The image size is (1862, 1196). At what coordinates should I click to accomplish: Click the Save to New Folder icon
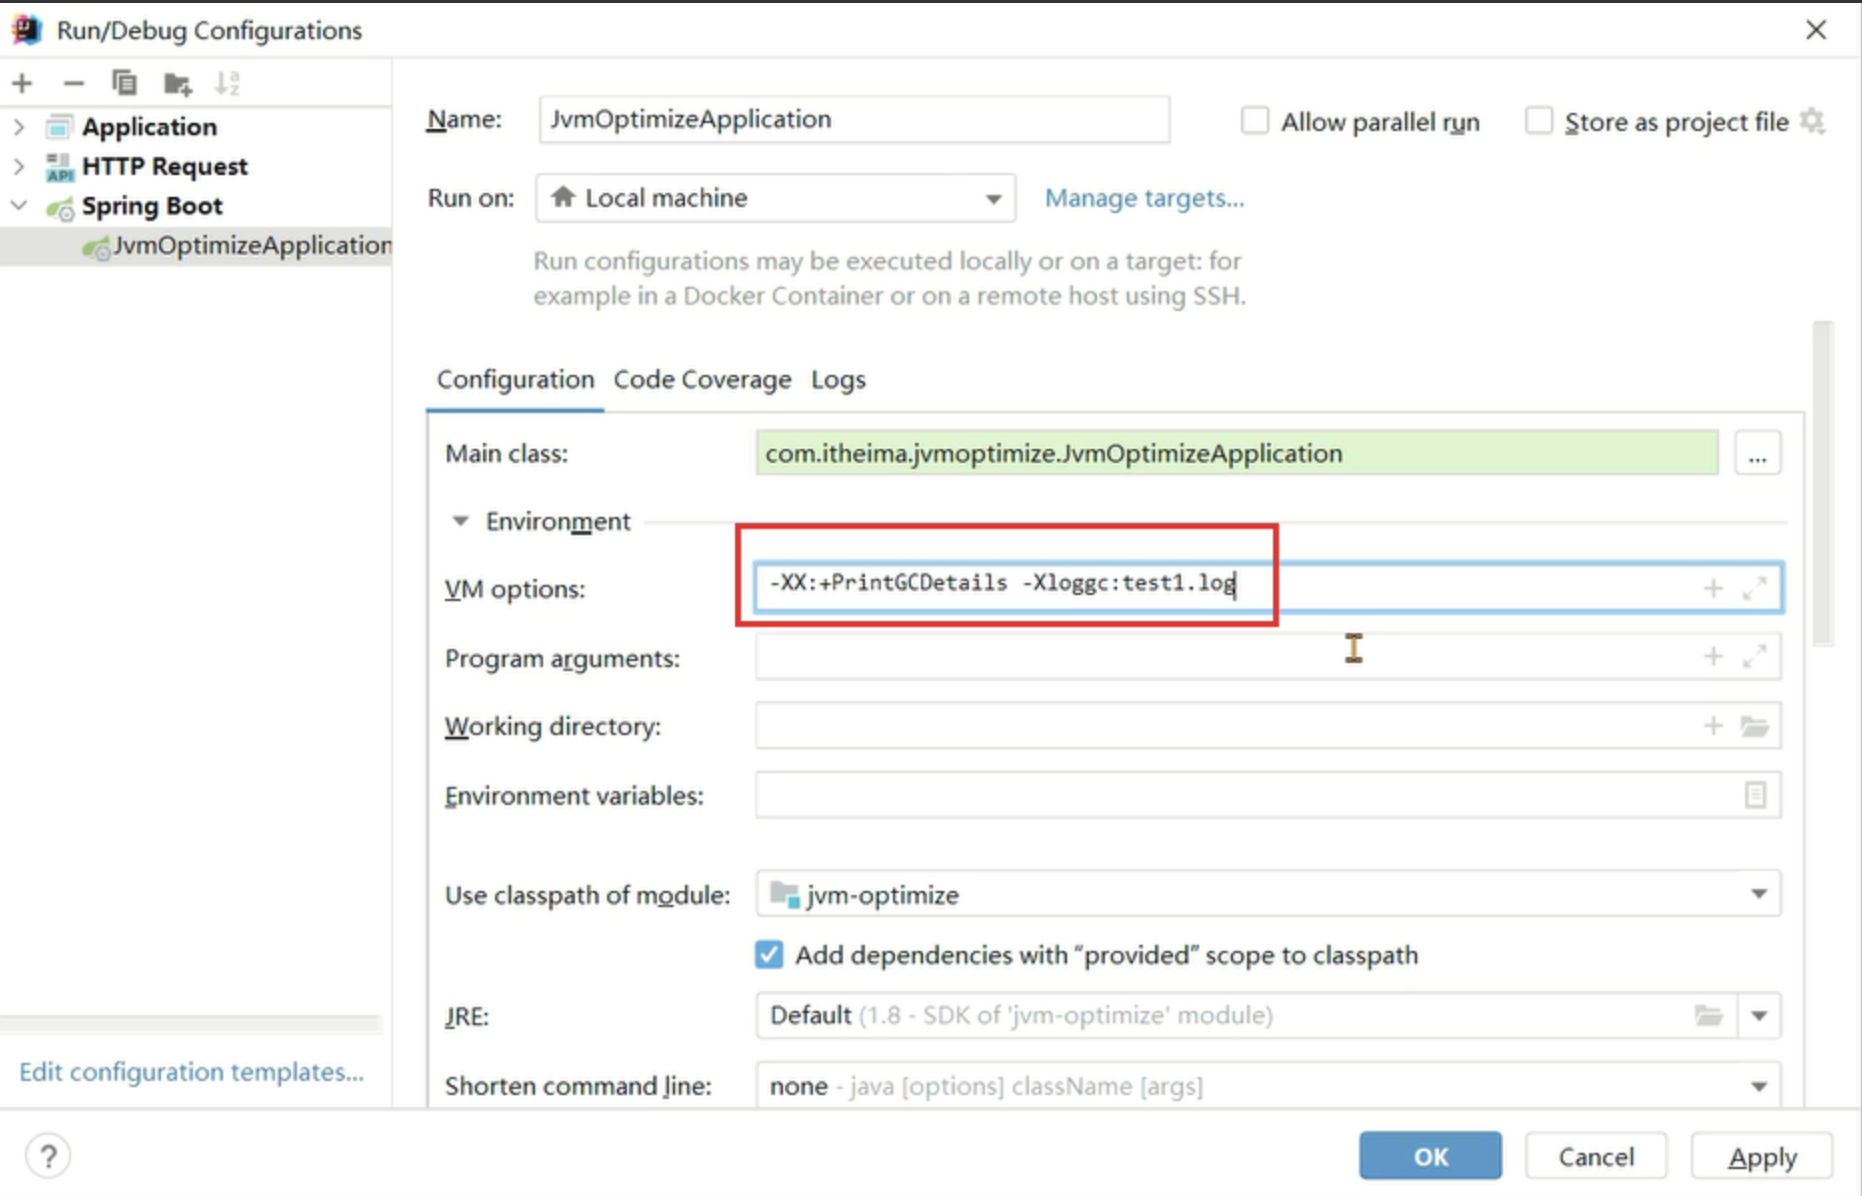(177, 84)
